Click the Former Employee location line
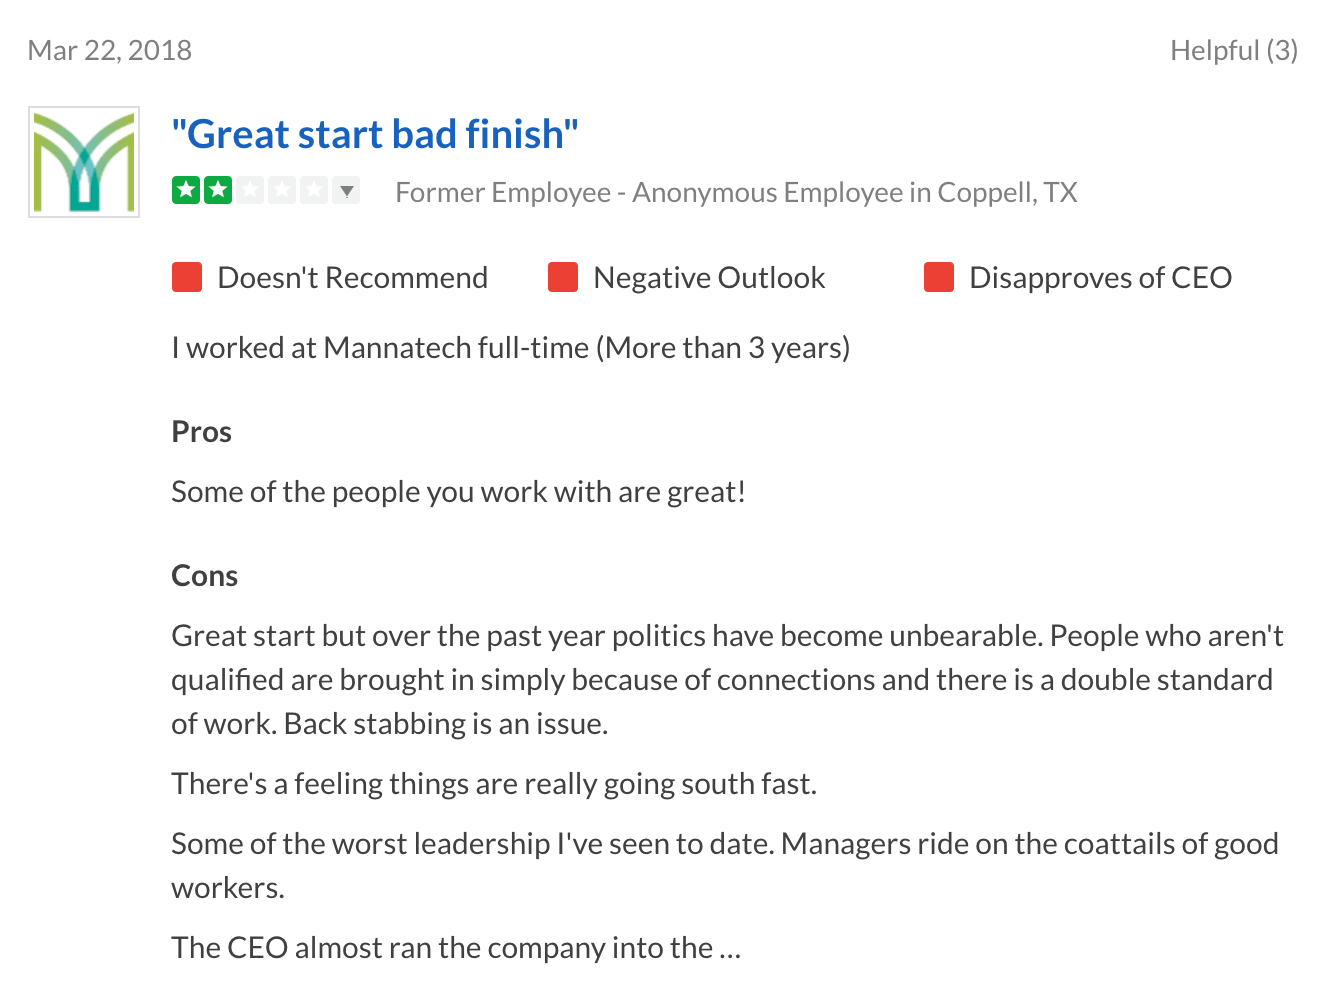1320x982 pixels. tap(736, 192)
